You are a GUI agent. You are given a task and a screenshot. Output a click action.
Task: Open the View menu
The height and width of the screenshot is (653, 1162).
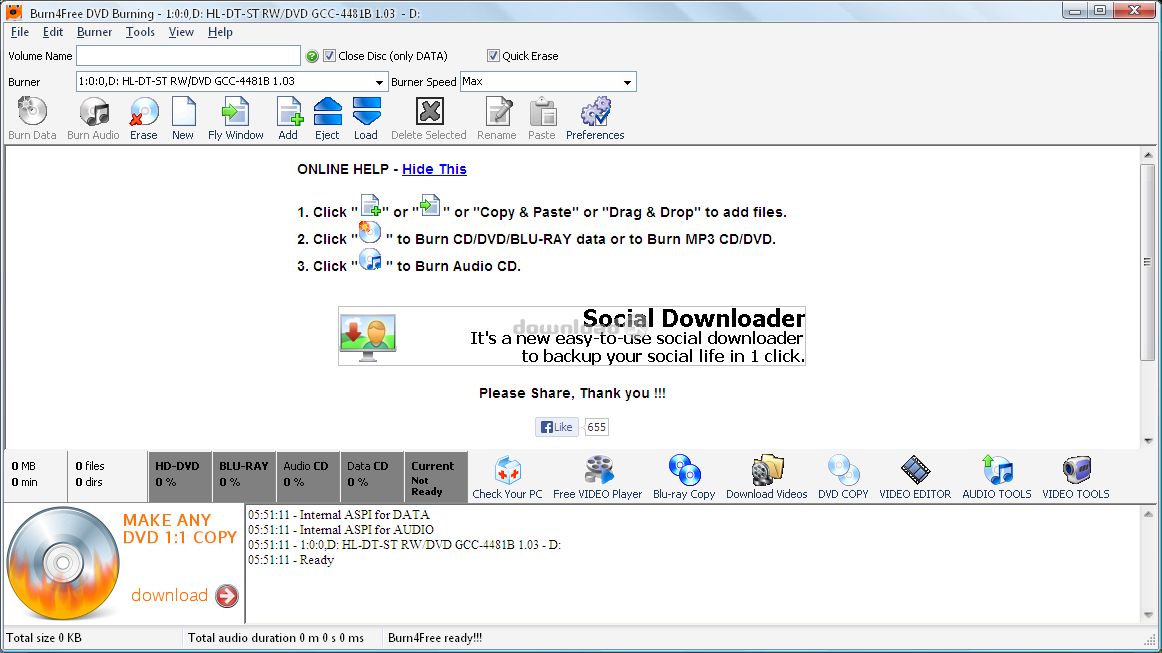(x=181, y=32)
